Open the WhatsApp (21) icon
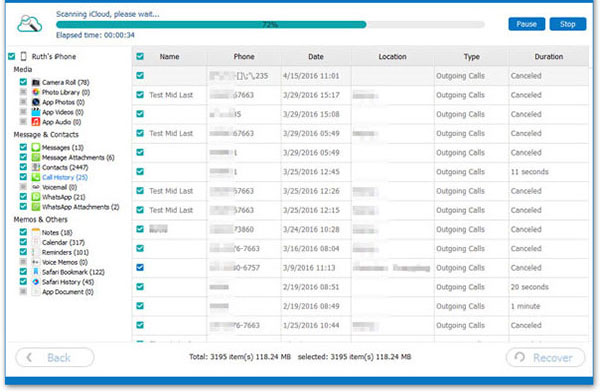This screenshot has width=600, height=392. [36, 197]
